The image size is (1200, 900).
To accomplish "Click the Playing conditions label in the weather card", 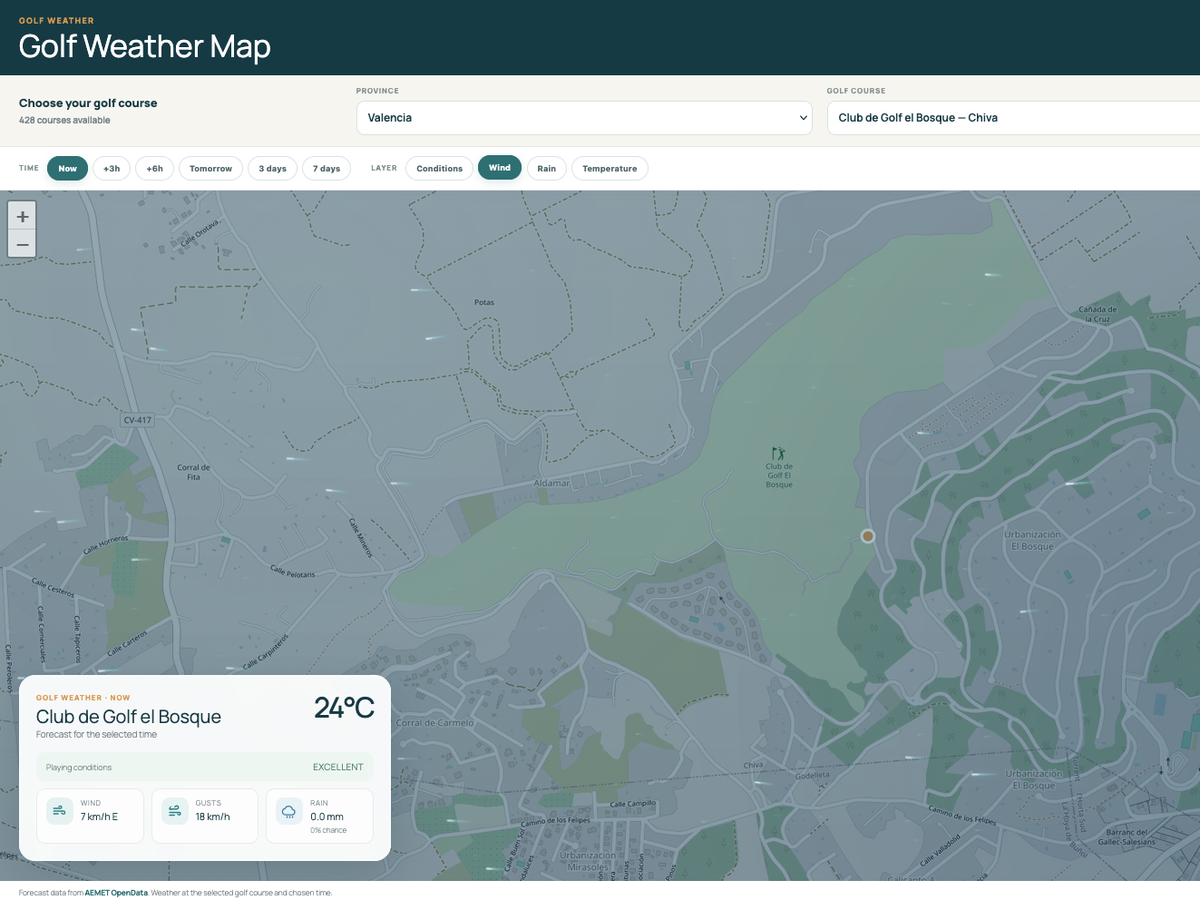I will [x=79, y=768].
